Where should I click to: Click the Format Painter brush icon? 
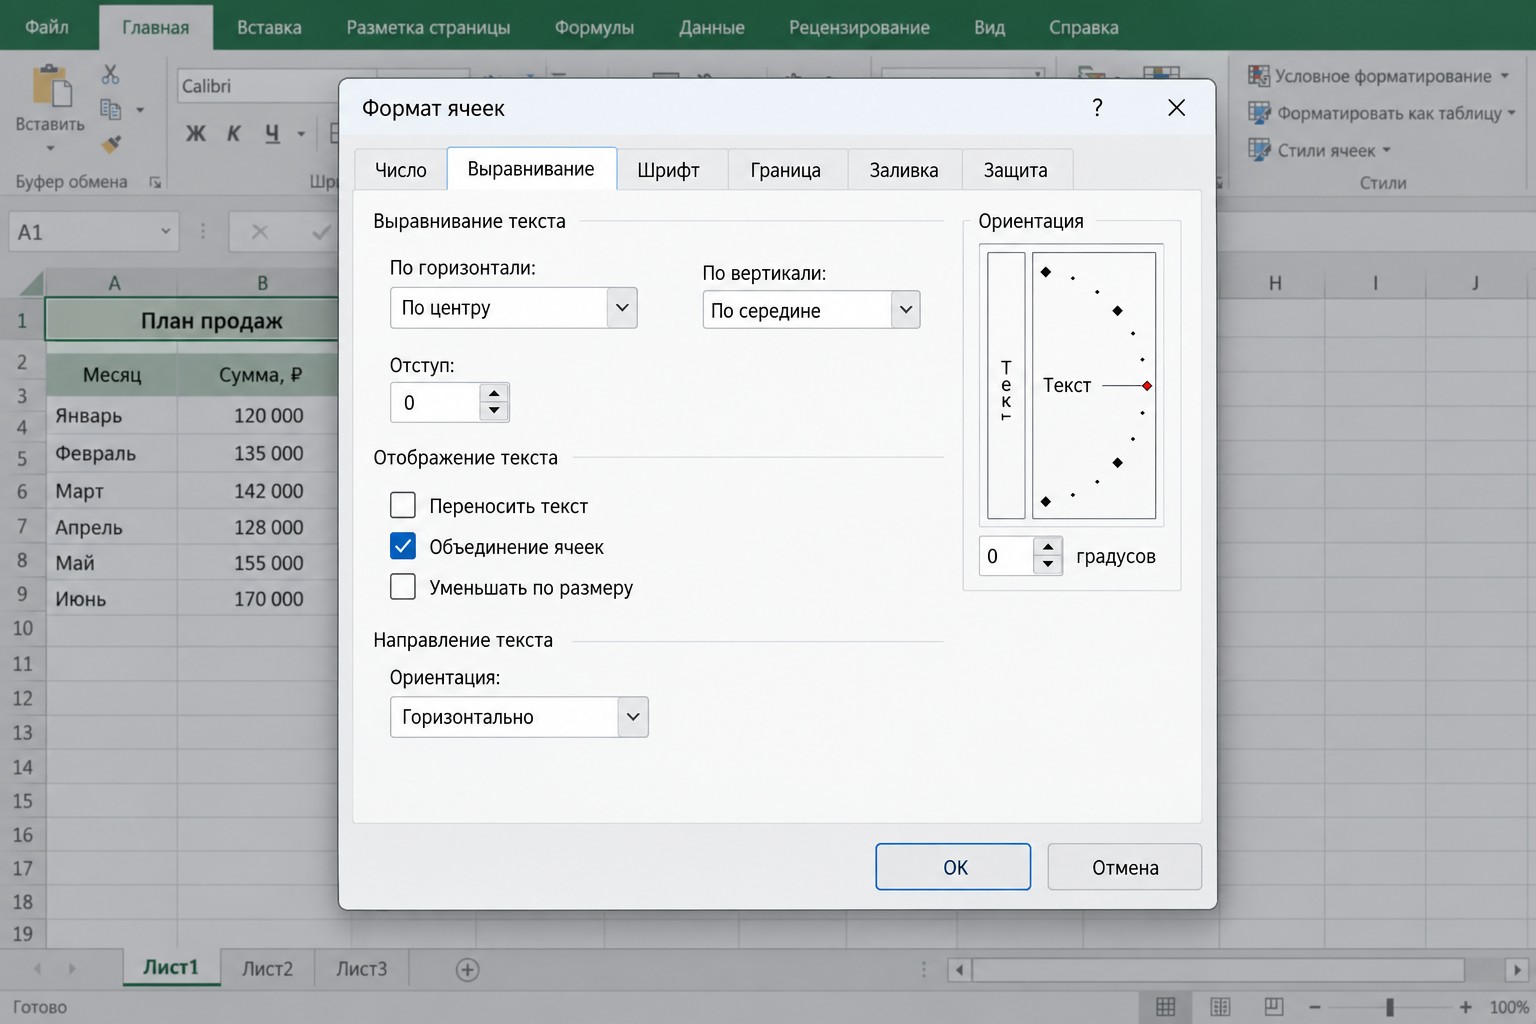coord(111,145)
